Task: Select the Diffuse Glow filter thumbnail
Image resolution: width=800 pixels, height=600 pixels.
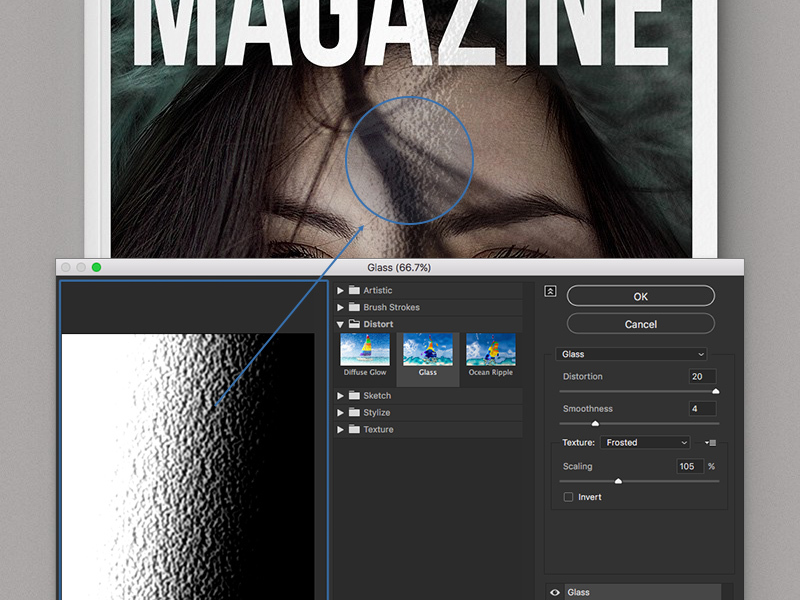Action: click(x=365, y=350)
